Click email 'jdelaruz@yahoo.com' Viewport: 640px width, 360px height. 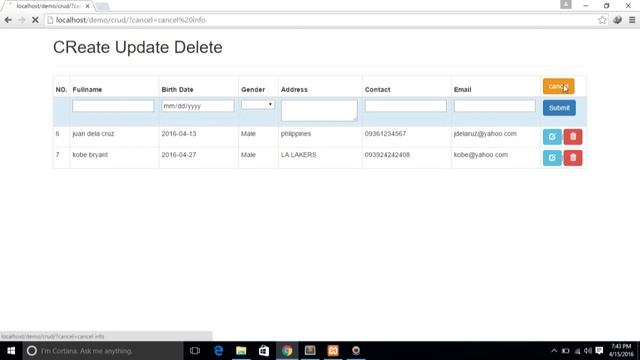tap(485, 133)
